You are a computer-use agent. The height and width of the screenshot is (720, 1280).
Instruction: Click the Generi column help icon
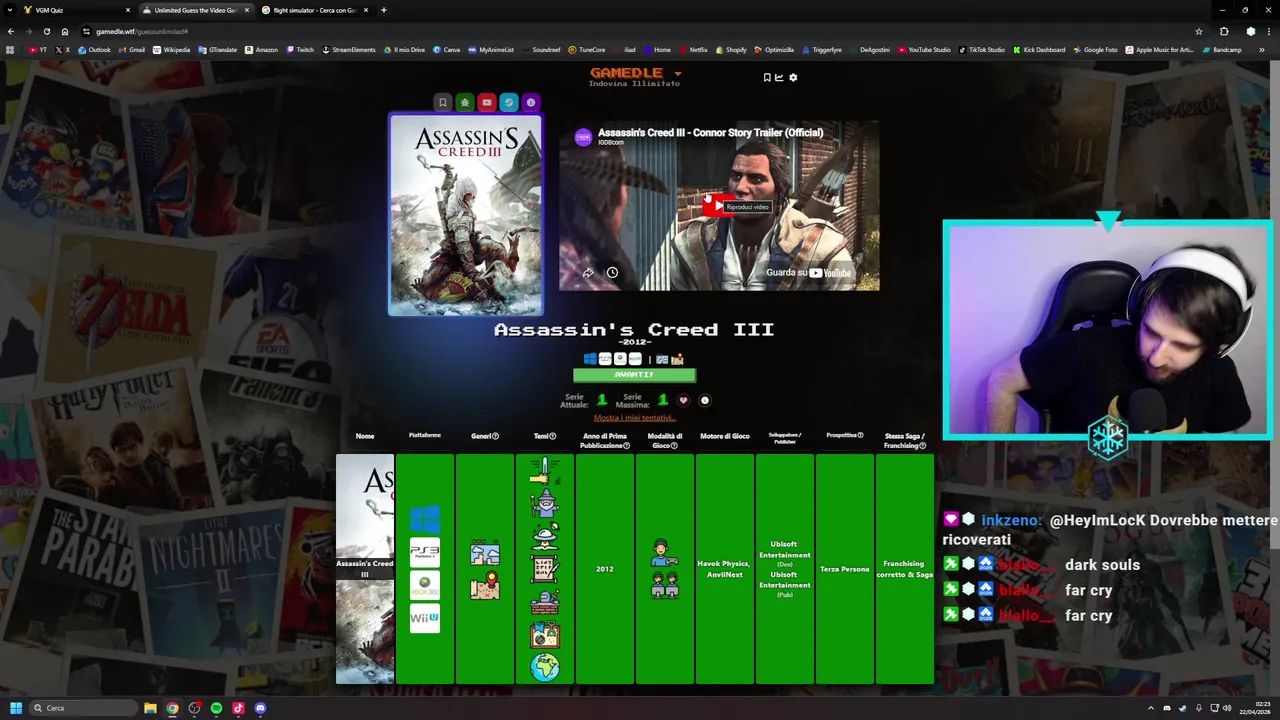495,436
